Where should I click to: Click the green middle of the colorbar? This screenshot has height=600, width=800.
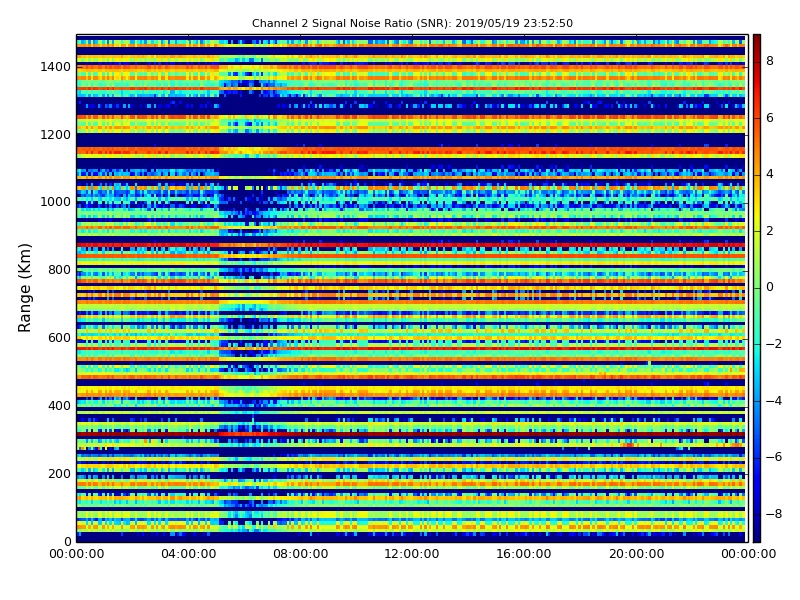click(757, 287)
